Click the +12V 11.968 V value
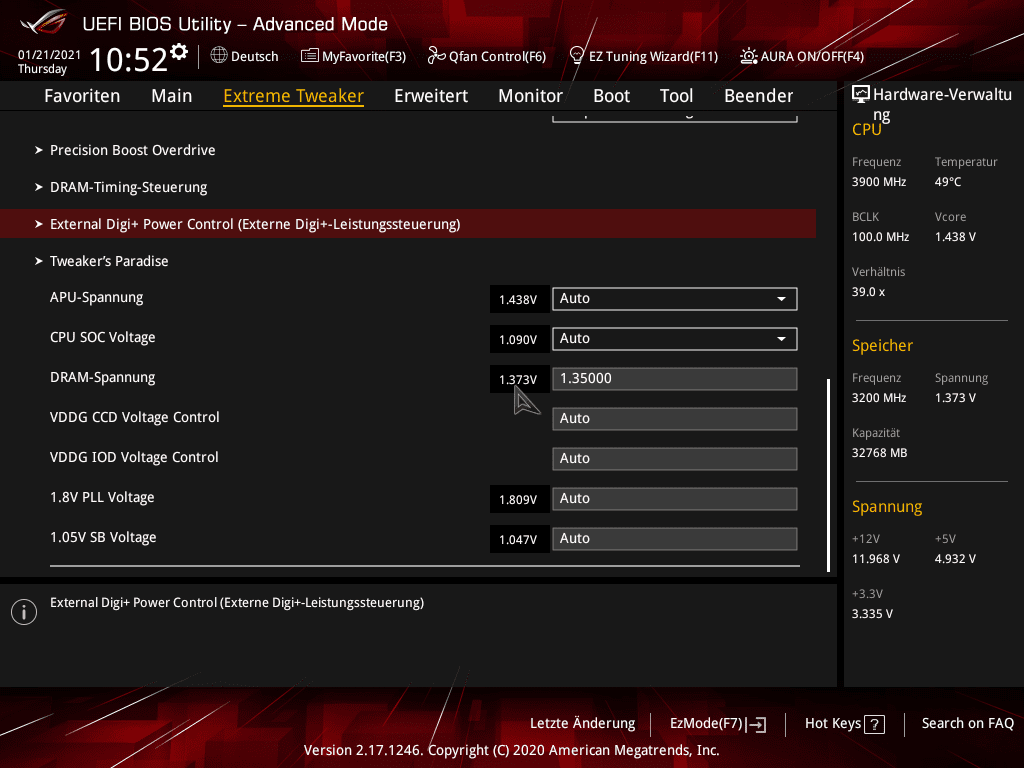 876,559
